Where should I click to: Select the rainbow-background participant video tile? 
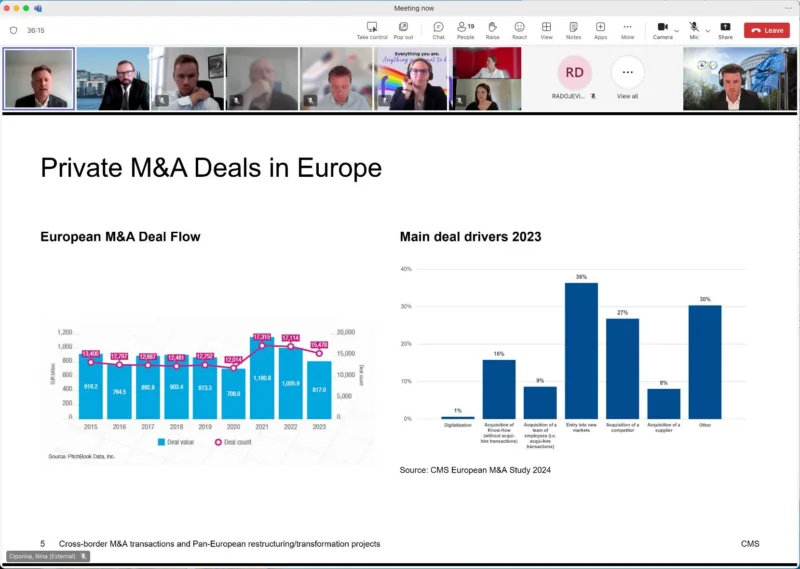coord(410,78)
